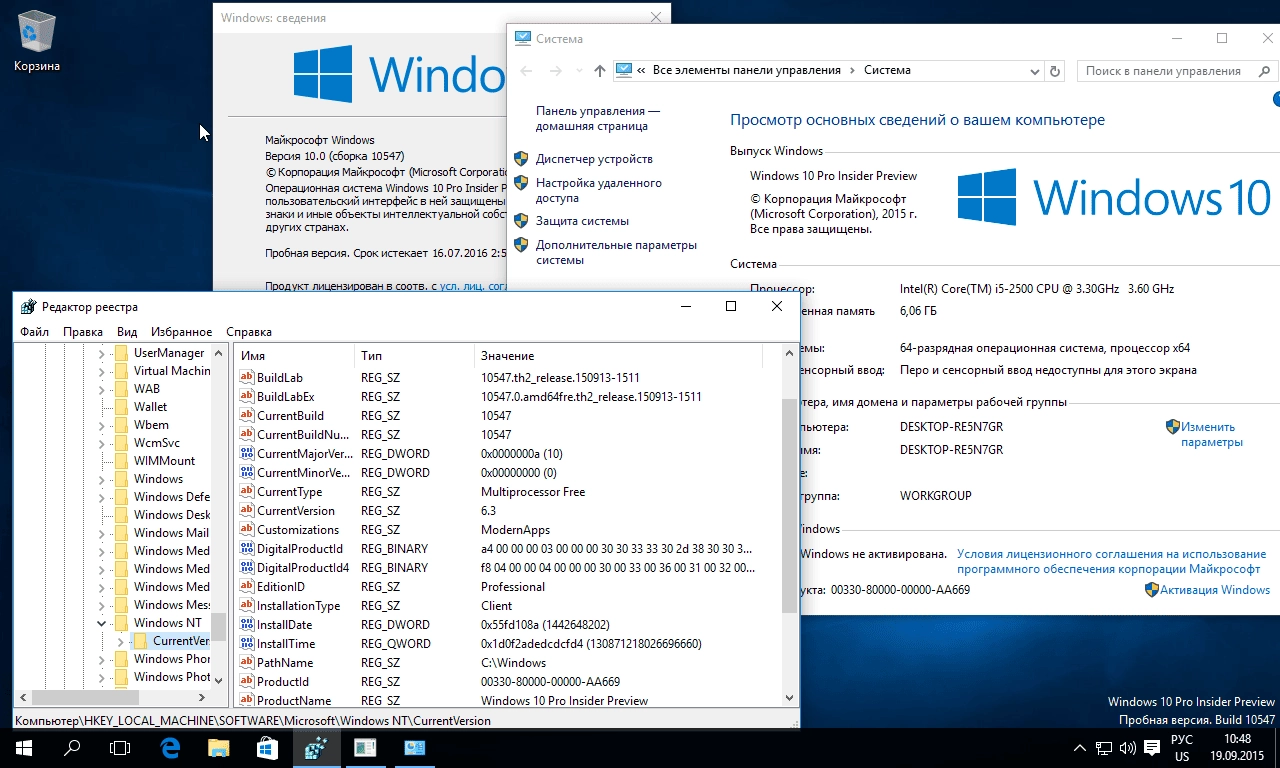Open the license agreement terms link
The height and width of the screenshot is (768, 1280).
pos(1111,561)
